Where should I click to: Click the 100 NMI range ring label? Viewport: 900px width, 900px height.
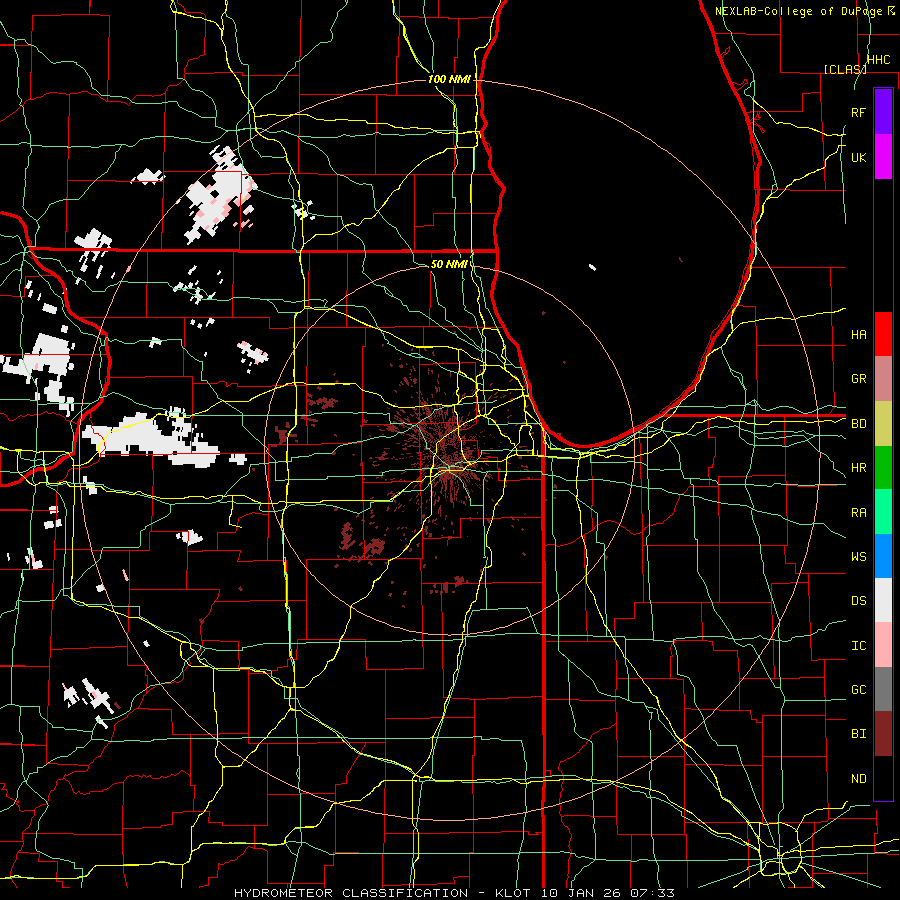(449, 79)
